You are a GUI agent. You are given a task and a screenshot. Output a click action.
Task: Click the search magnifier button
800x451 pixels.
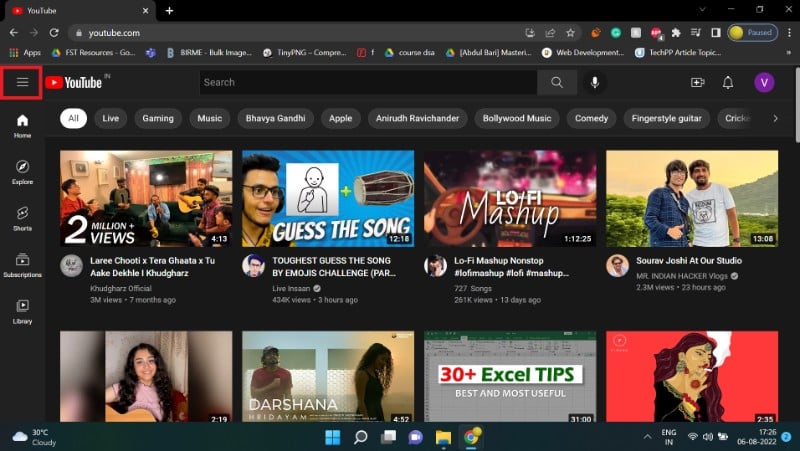(x=557, y=82)
